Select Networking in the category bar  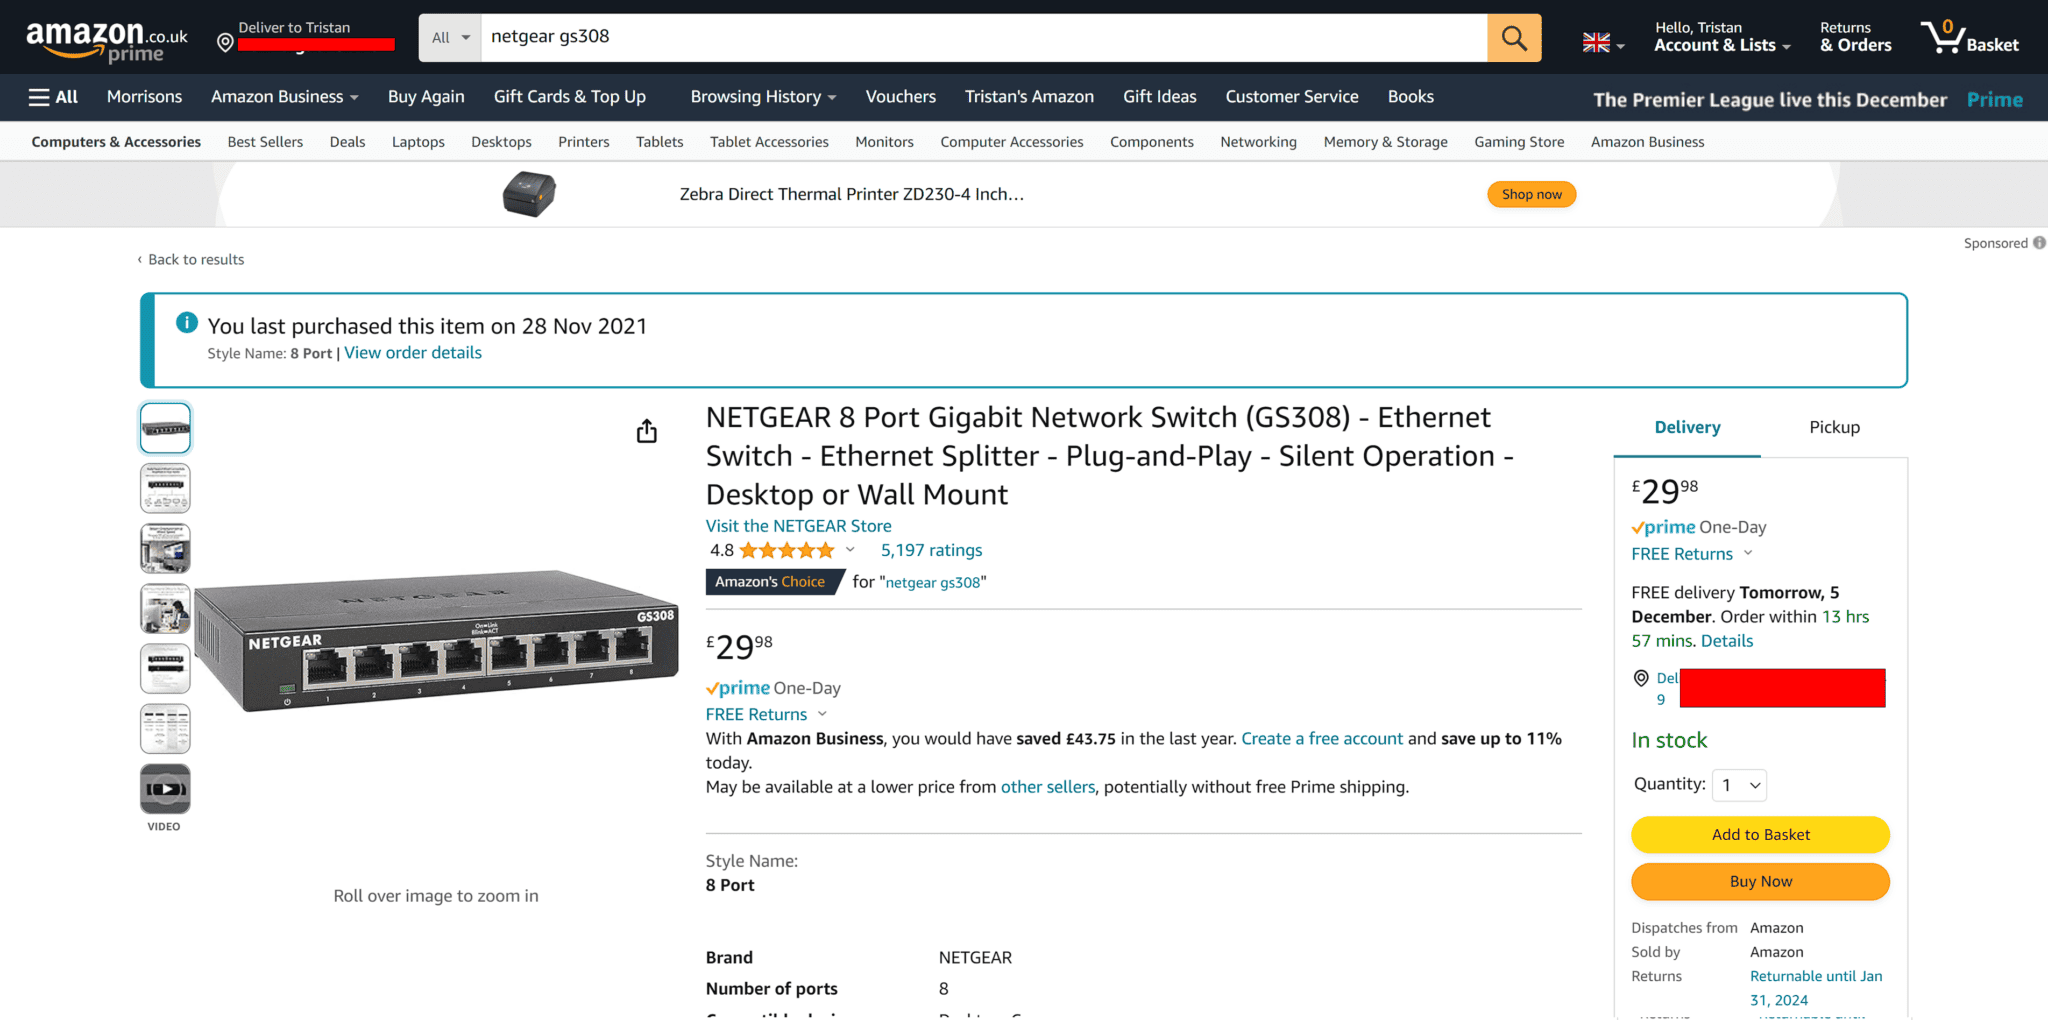click(1258, 141)
